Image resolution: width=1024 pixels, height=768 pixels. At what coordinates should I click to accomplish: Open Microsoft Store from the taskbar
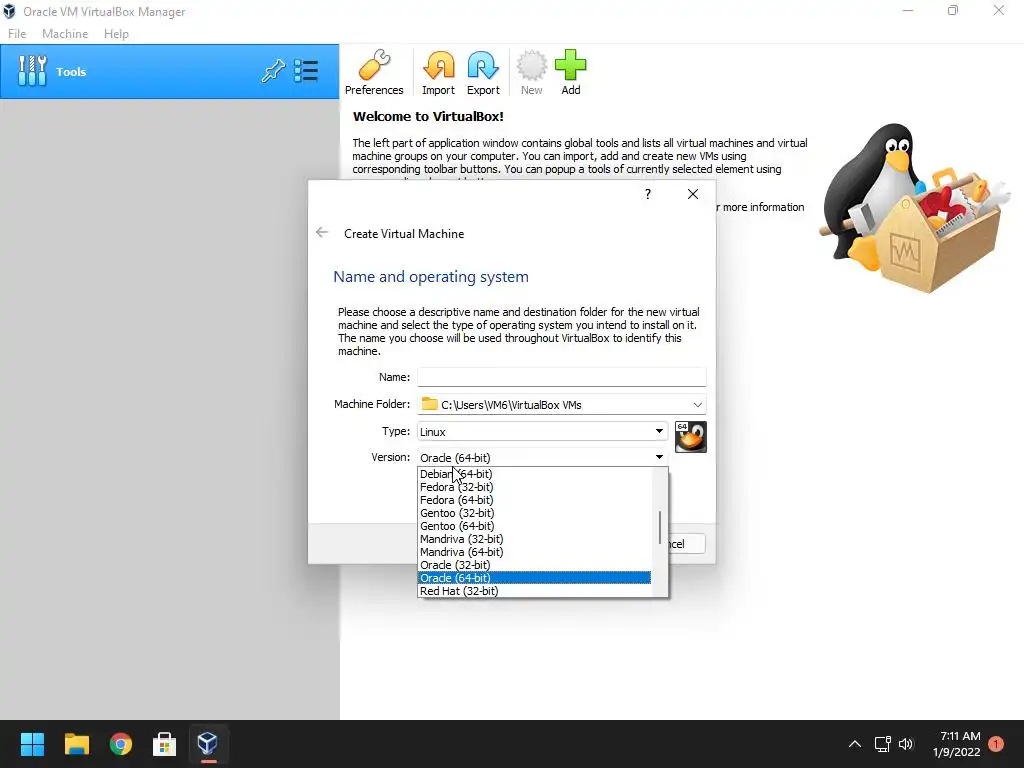164,744
